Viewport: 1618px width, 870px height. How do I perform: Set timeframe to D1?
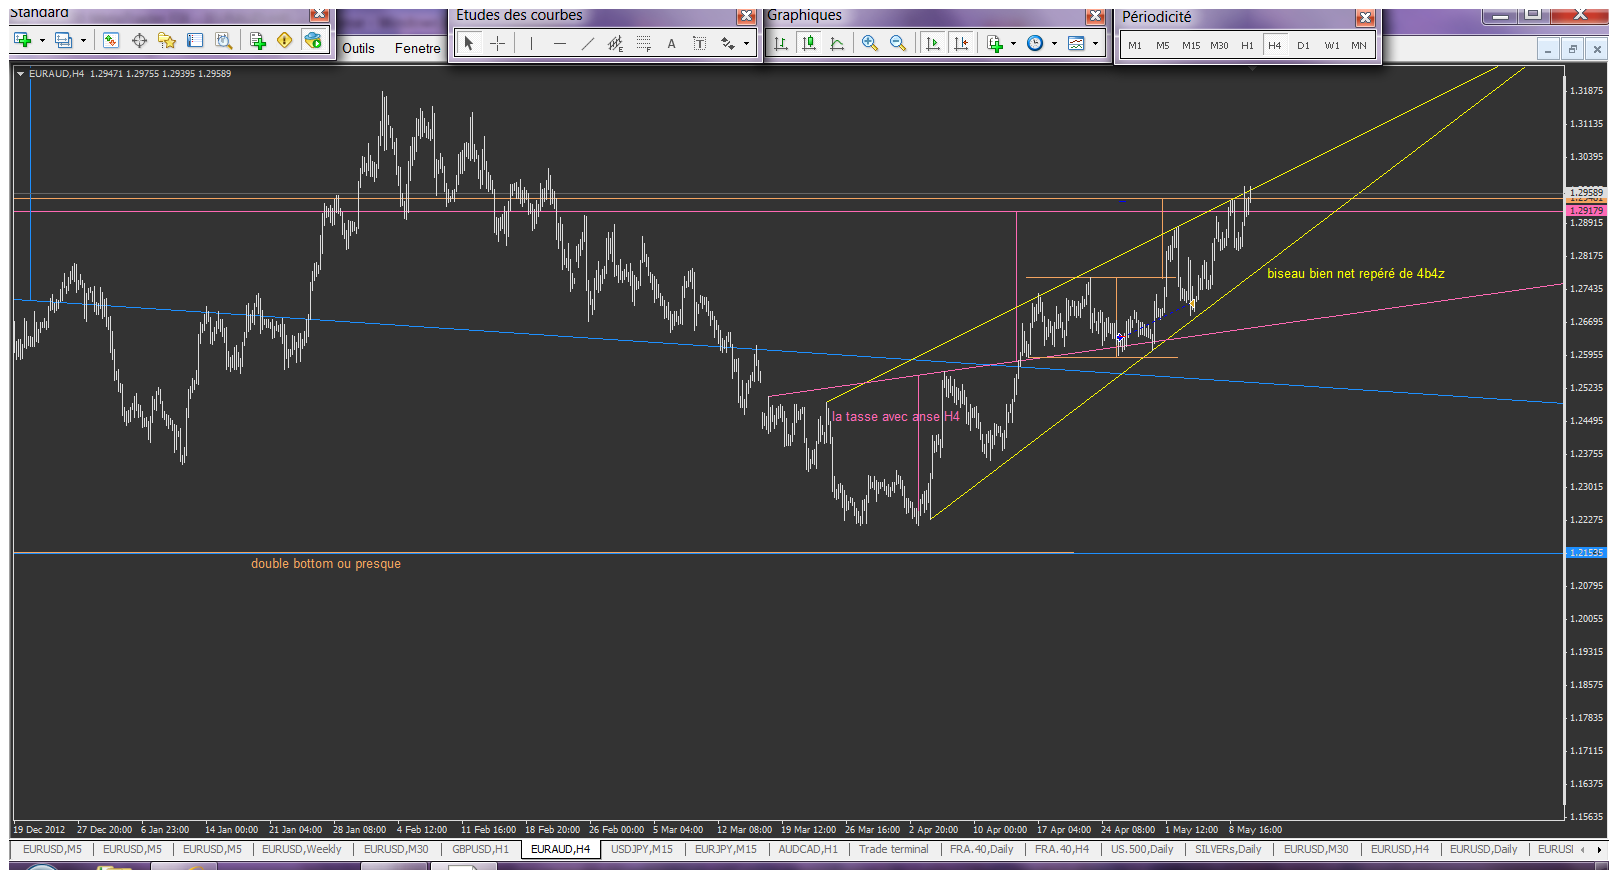1303,45
